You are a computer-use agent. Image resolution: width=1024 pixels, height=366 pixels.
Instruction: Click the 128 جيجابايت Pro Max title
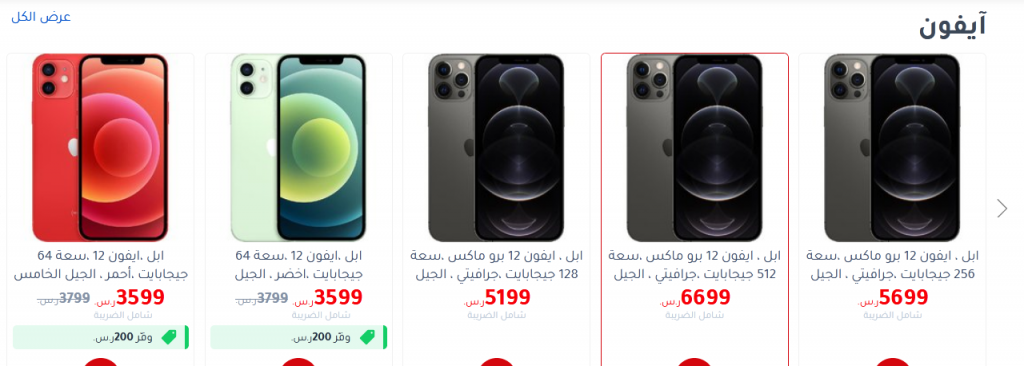click(x=496, y=265)
